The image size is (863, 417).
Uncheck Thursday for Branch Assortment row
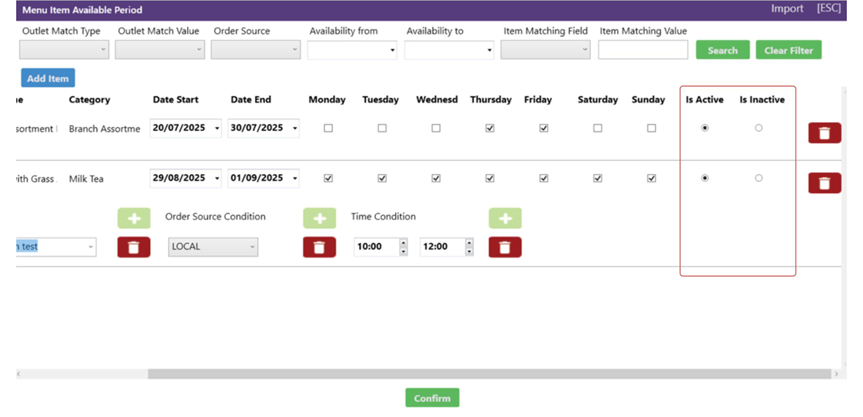tap(489, 128)
